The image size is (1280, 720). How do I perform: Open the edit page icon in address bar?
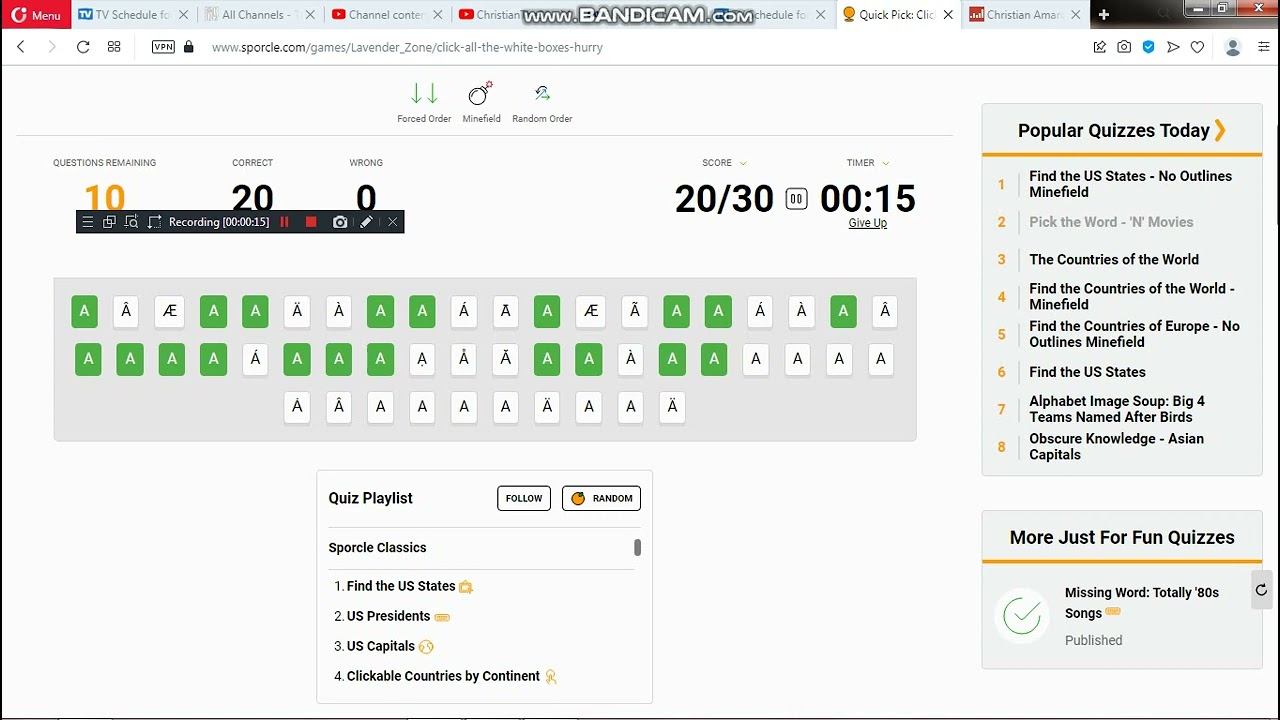(1100, 47)
